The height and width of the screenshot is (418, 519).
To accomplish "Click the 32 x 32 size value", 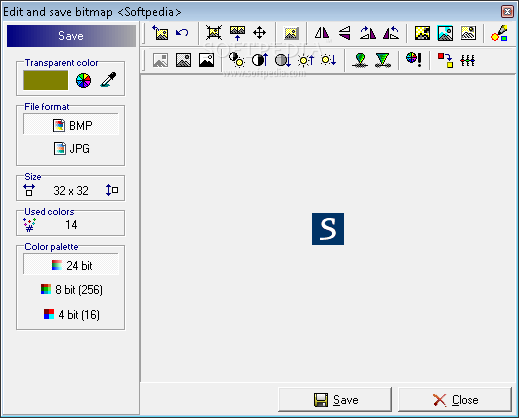I will click(71, 191).
